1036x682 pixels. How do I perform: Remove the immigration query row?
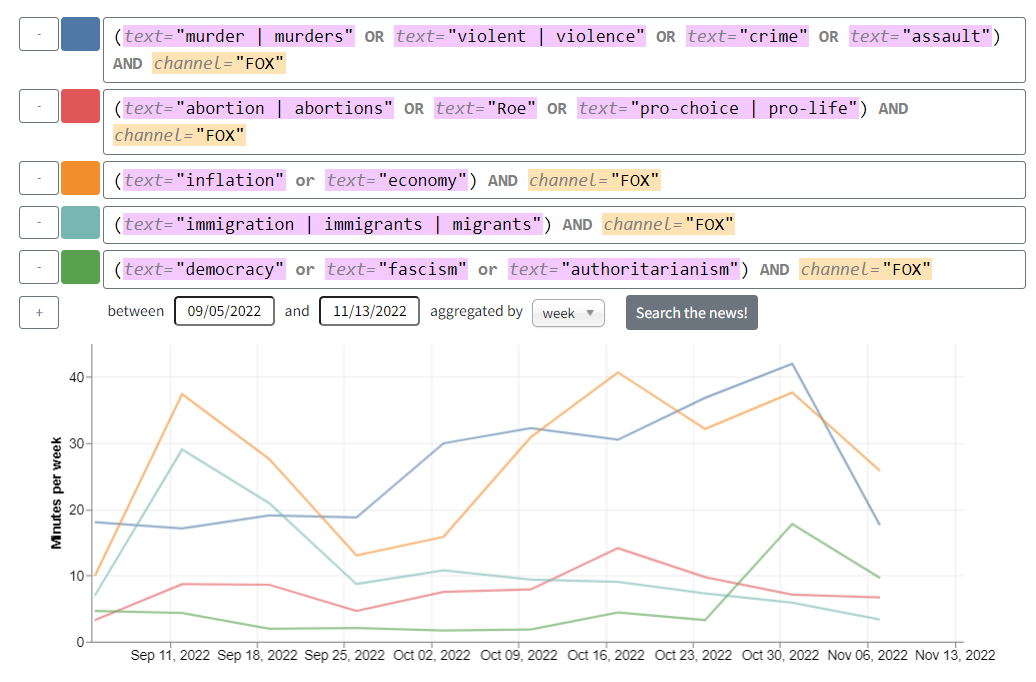39,223
